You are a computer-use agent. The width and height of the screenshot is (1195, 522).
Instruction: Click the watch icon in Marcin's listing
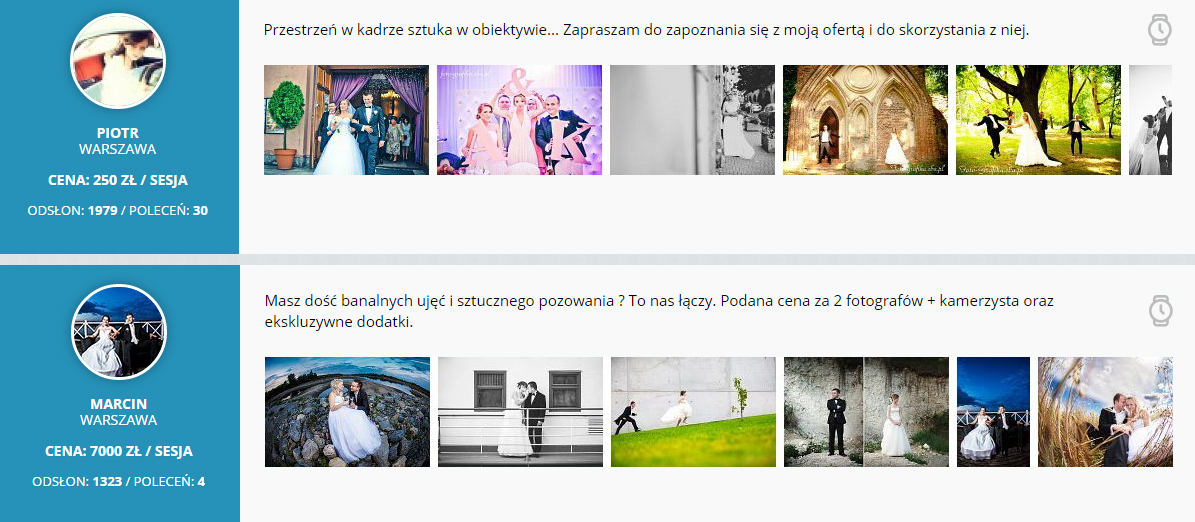[1159, 310]
